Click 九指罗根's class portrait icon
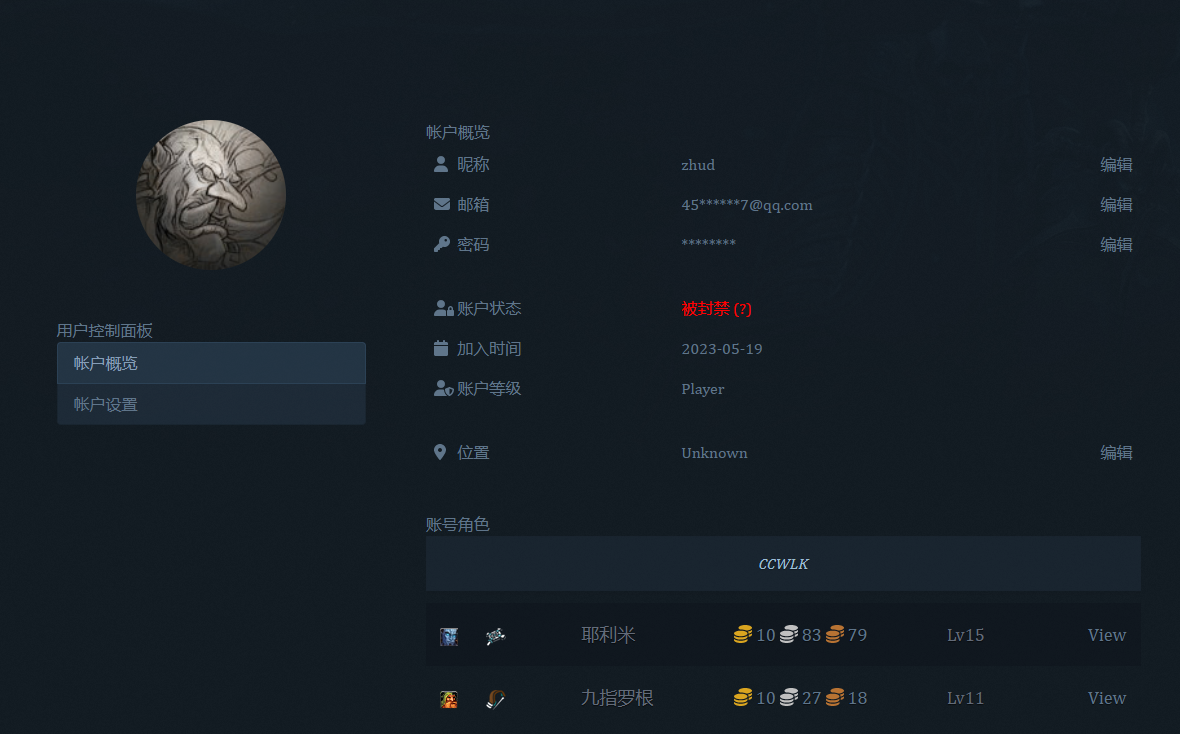The width and height of the screenshot is (1180, 734). (x=448, y=698)
